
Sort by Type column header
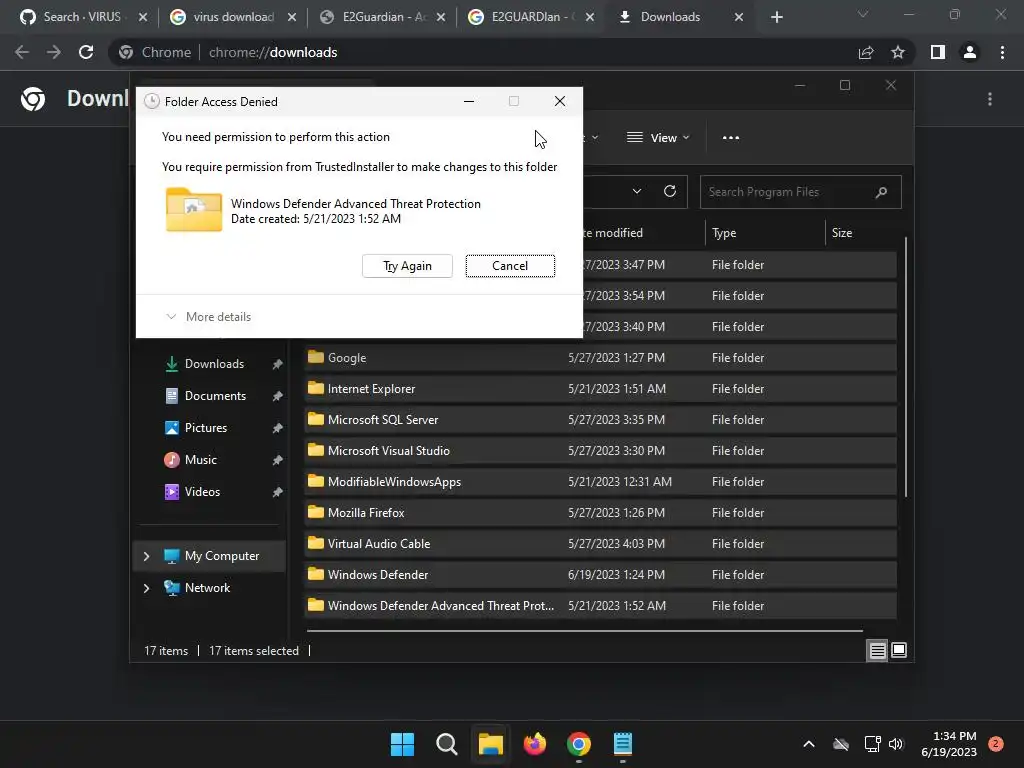(x=765, y=233)
